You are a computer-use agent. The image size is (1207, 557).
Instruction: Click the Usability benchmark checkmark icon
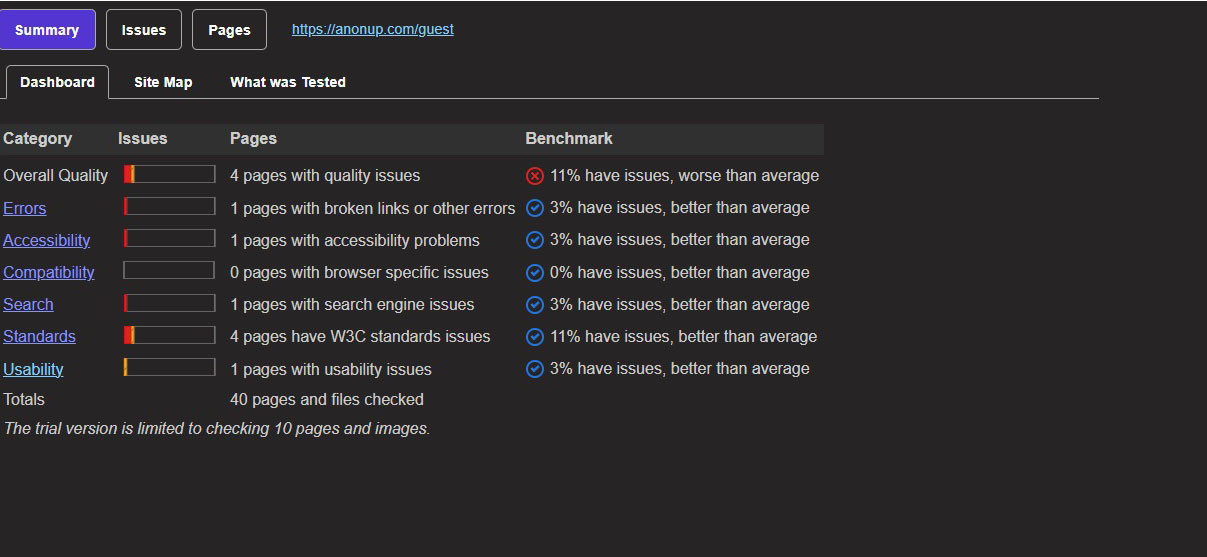(535, 369)
